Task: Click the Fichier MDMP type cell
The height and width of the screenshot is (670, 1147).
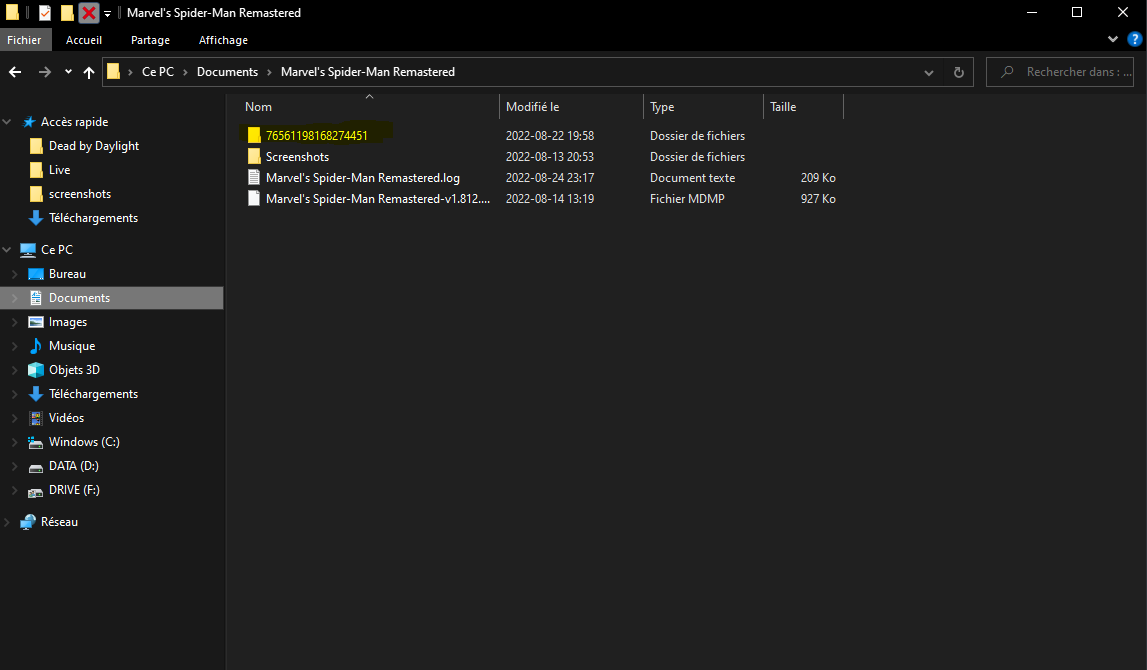Action: coord(687,199)
